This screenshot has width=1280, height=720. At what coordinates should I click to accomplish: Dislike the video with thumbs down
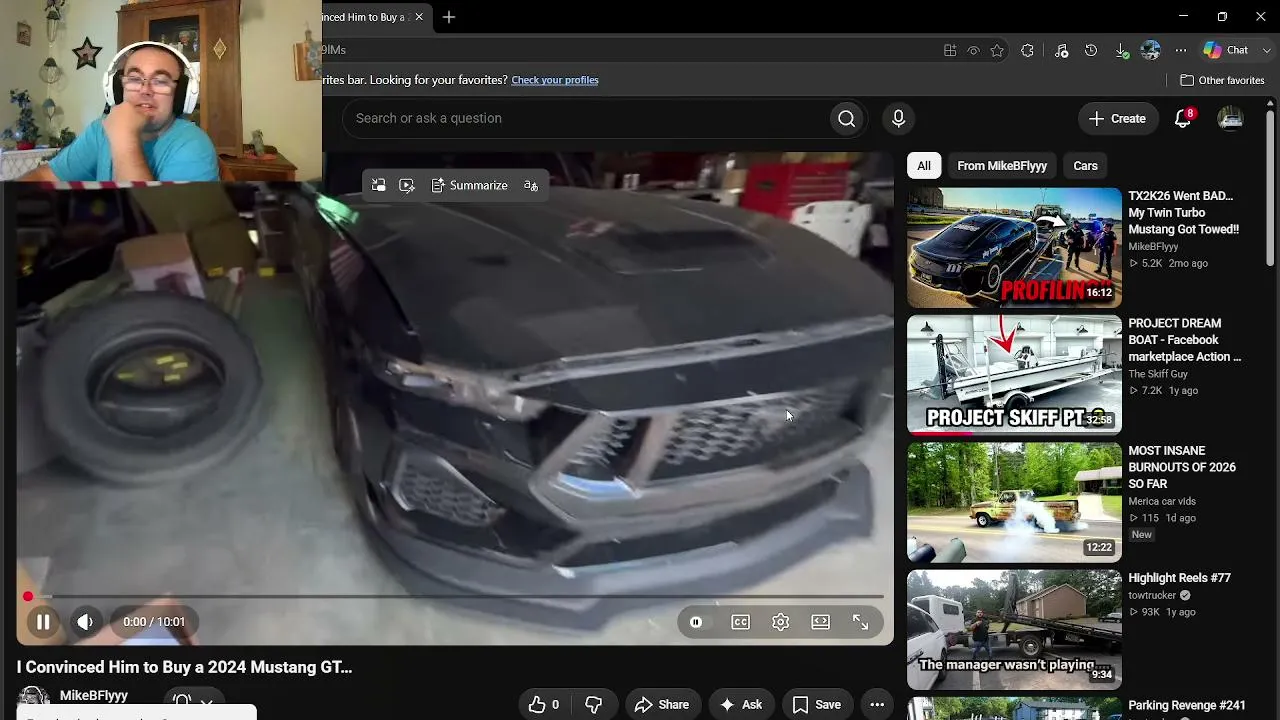pyautogui.click(x=593, y=705)
